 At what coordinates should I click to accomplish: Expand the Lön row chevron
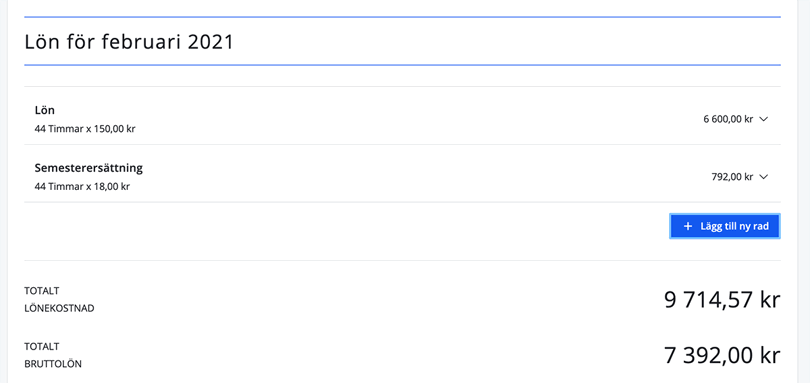click(764, 119)
